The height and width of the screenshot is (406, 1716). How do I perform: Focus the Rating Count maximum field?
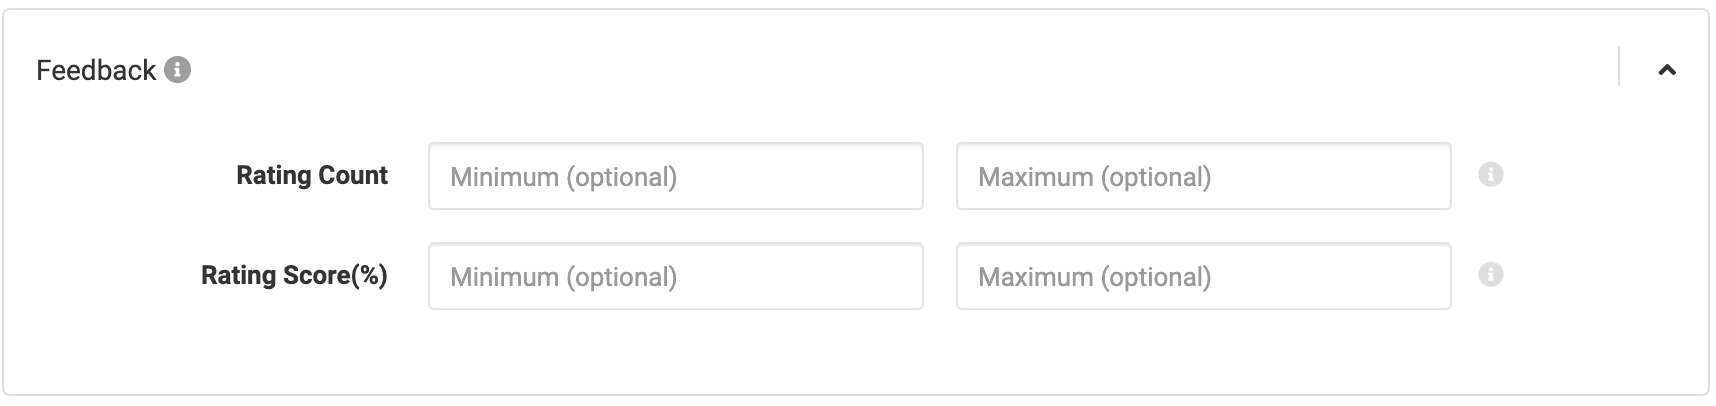(1203, 176)
